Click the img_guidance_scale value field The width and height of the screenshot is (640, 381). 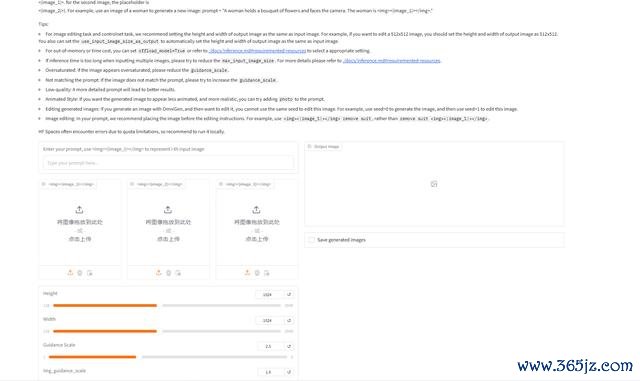[270, 372]
